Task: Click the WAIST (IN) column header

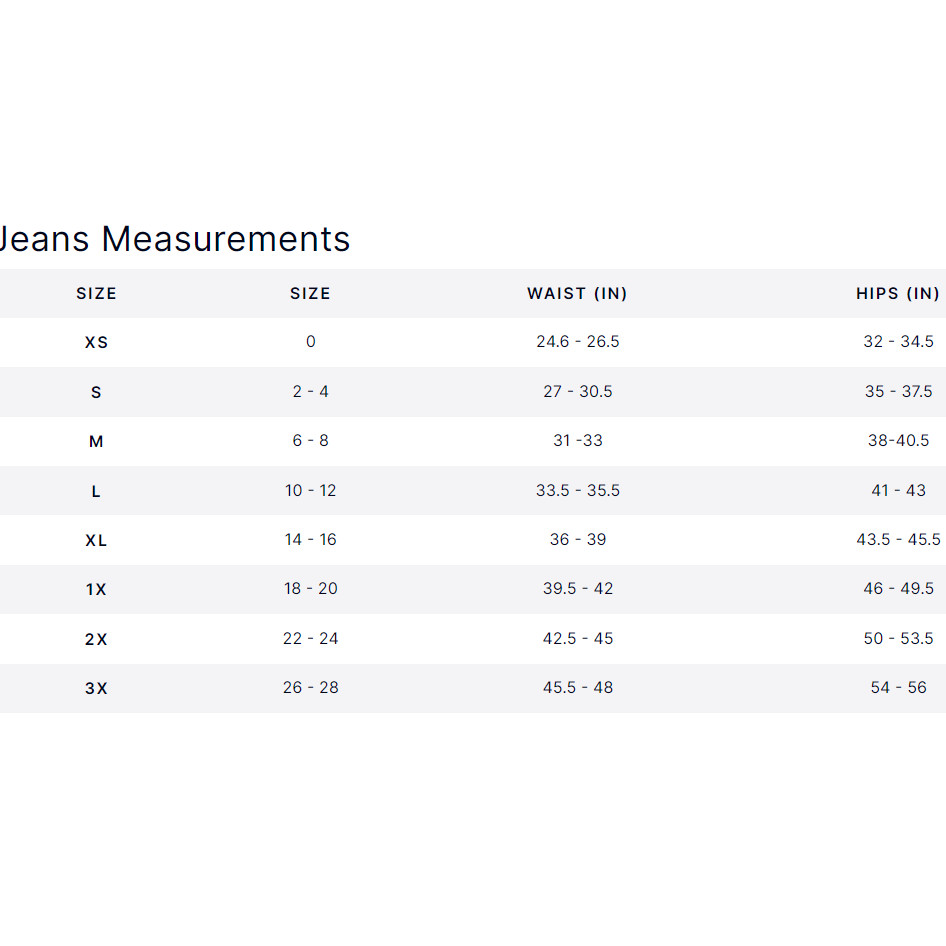Action: point(577,294)
